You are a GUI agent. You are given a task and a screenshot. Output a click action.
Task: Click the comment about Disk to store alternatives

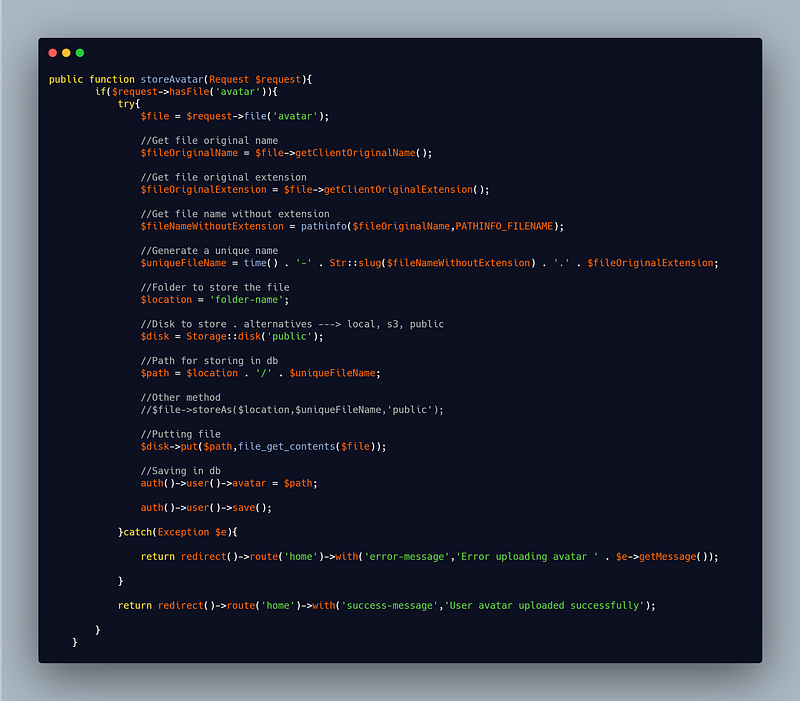point(292,324)
